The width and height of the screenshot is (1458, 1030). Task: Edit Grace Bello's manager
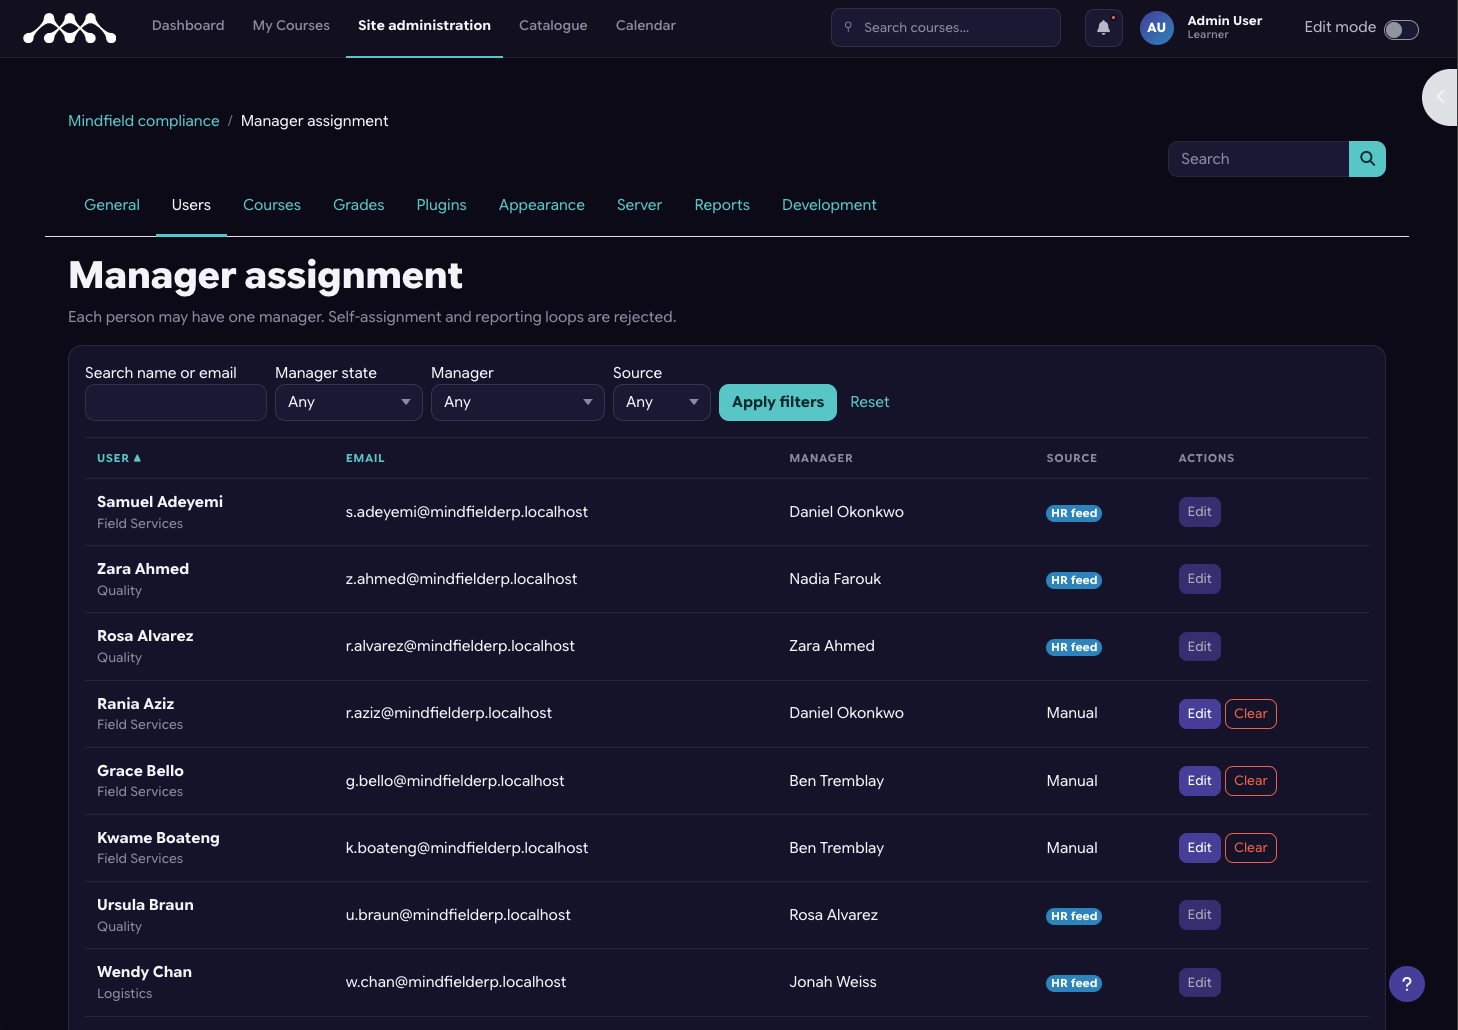(x=1200, y=781)
